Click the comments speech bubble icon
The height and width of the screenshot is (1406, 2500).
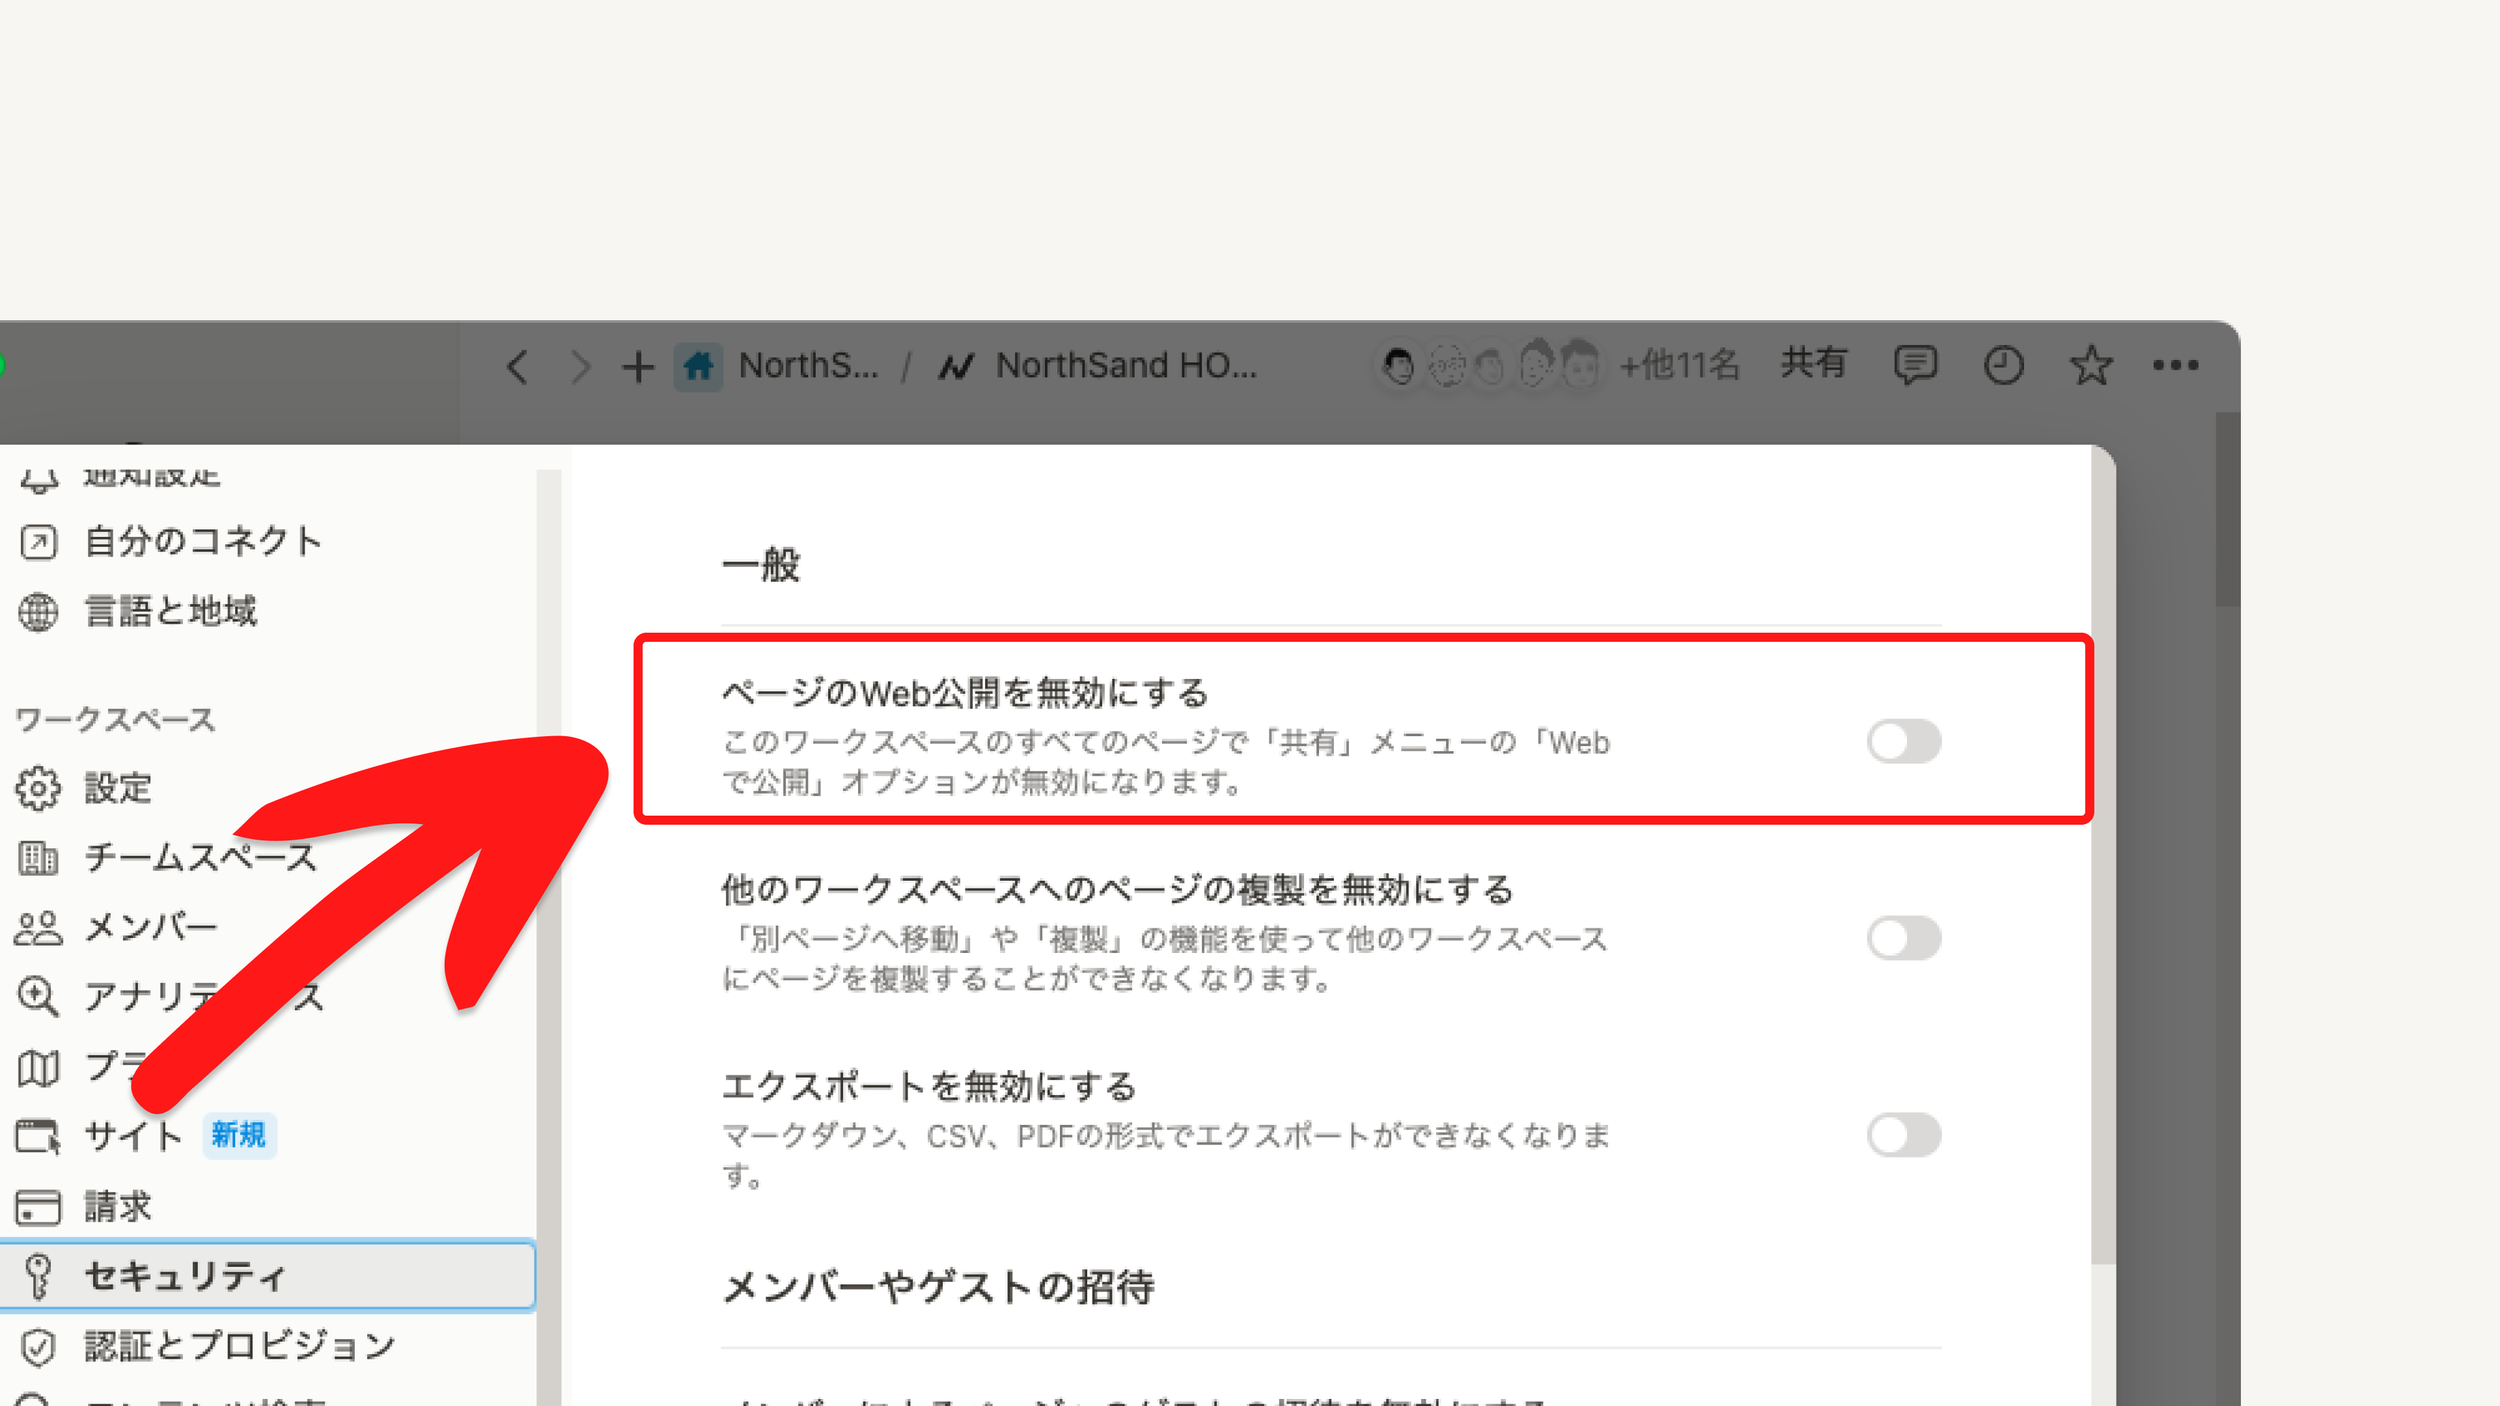point(1914,365)
